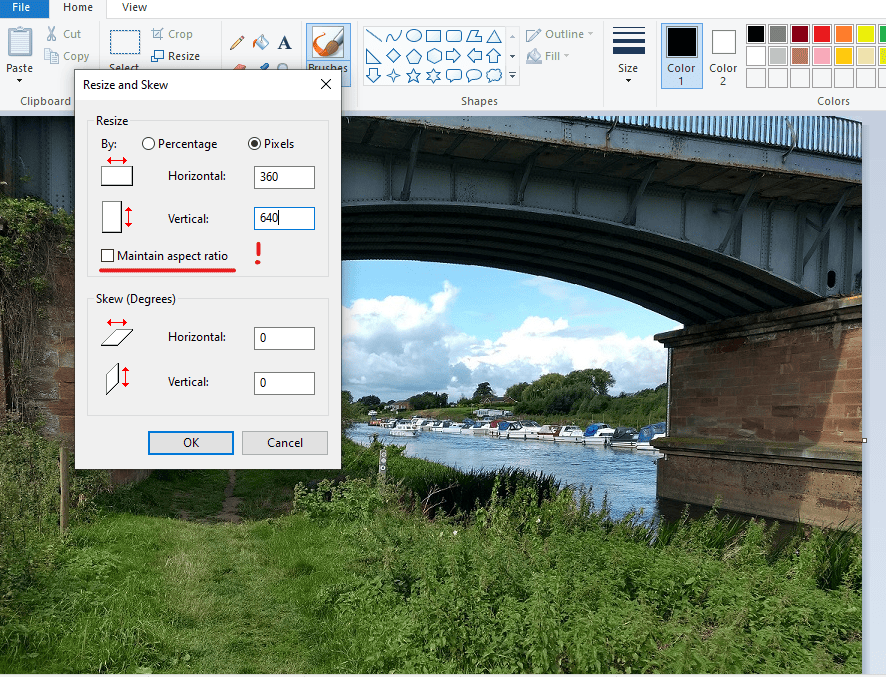Image resolution: width=886 pixels, height=677 pixels.
Task: Select the Fill with color bucket tool
Action: 260,42
